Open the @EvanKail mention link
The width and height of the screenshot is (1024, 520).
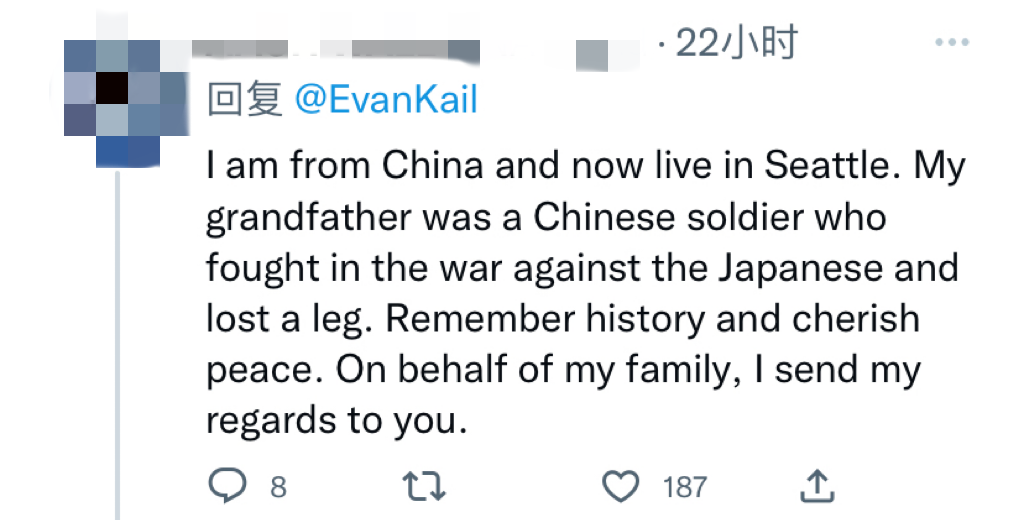[x=385, y=100]
